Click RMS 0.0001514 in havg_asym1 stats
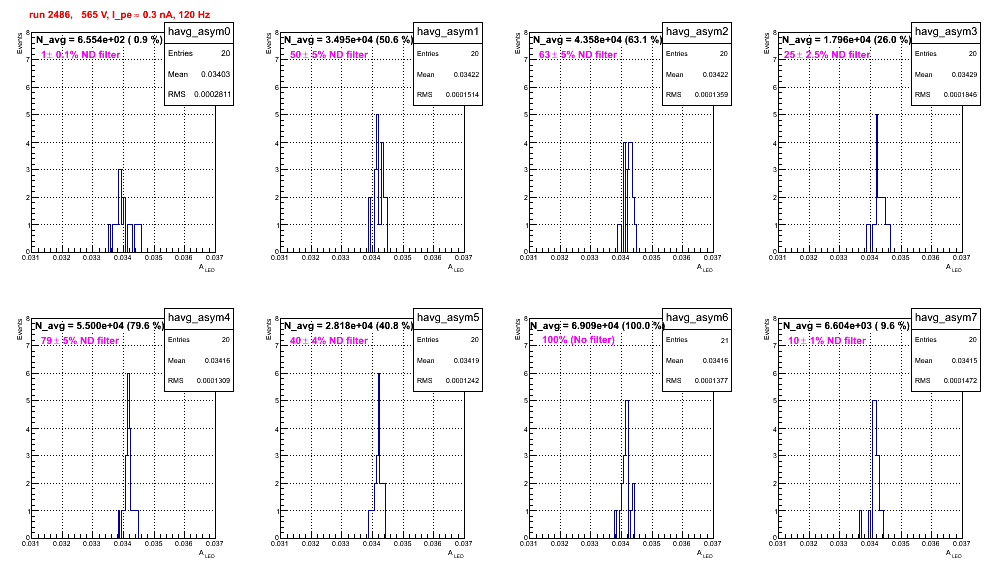This screenshot has height=572, width=996. 448,94
